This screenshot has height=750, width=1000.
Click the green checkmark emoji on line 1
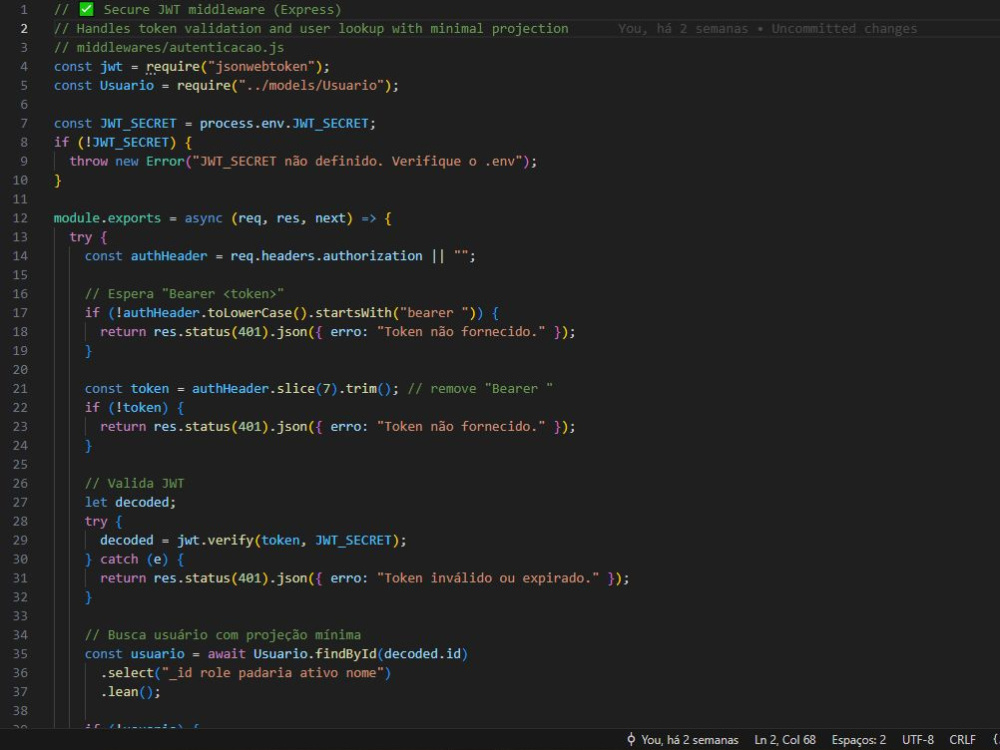coord(85,9)
